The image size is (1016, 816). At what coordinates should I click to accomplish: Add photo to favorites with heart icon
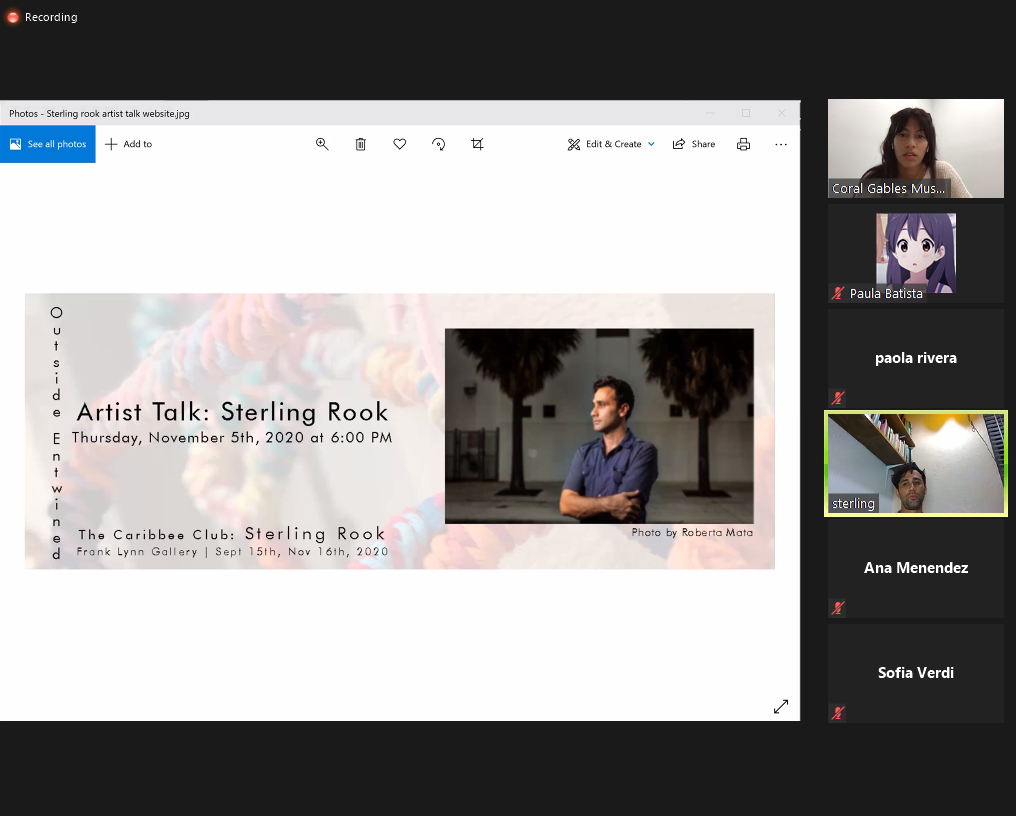(400, 144)
